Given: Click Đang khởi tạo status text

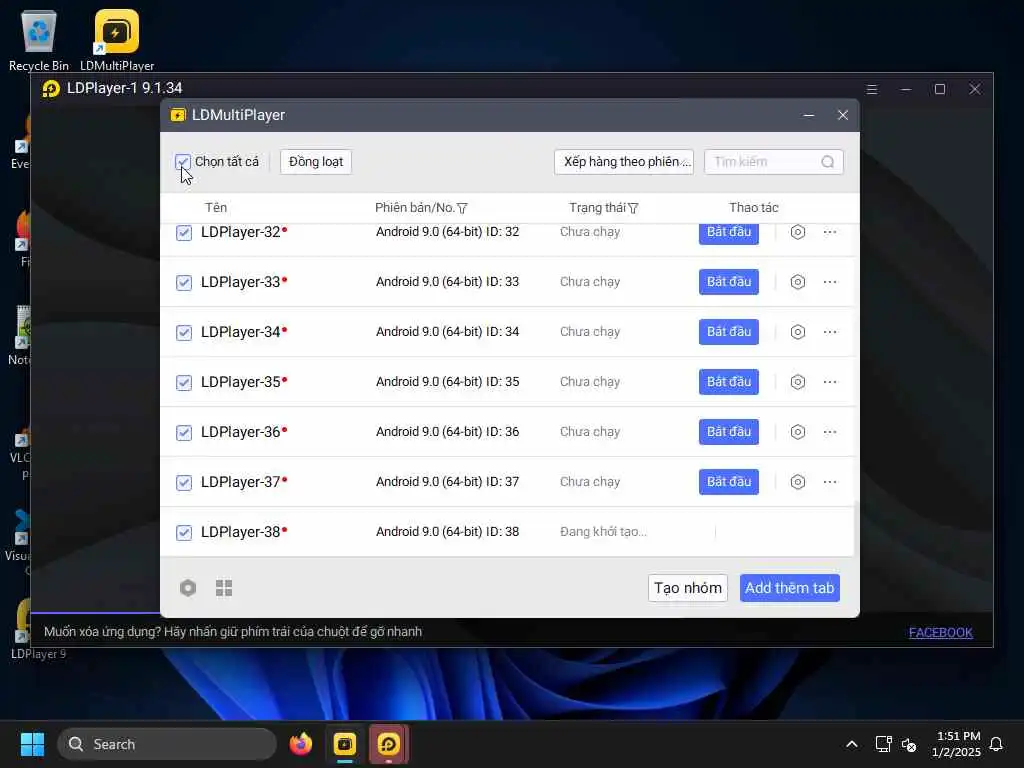Looking at the screenshot, I should (x=603, y=532).
